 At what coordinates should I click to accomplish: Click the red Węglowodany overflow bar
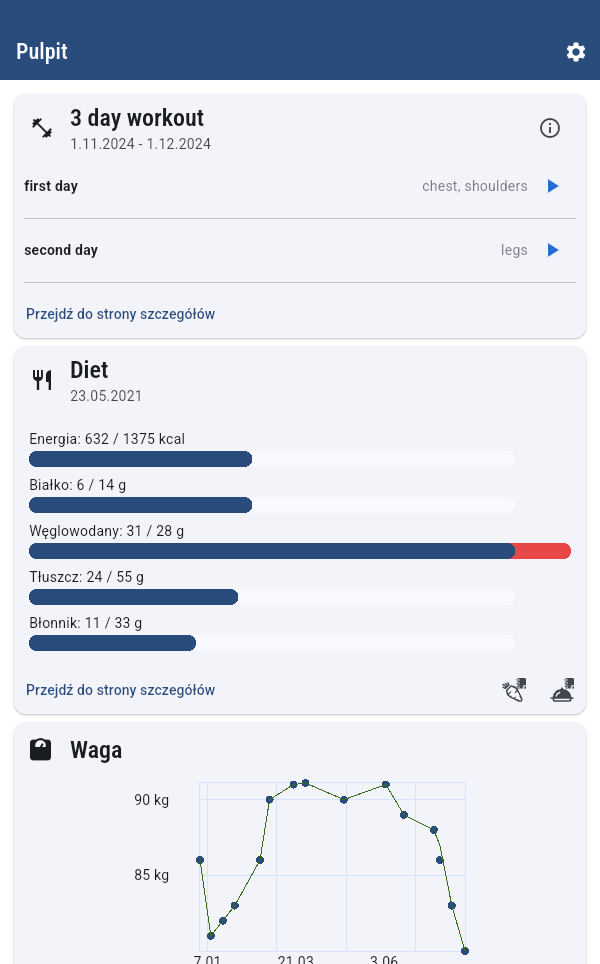(543, 551)
